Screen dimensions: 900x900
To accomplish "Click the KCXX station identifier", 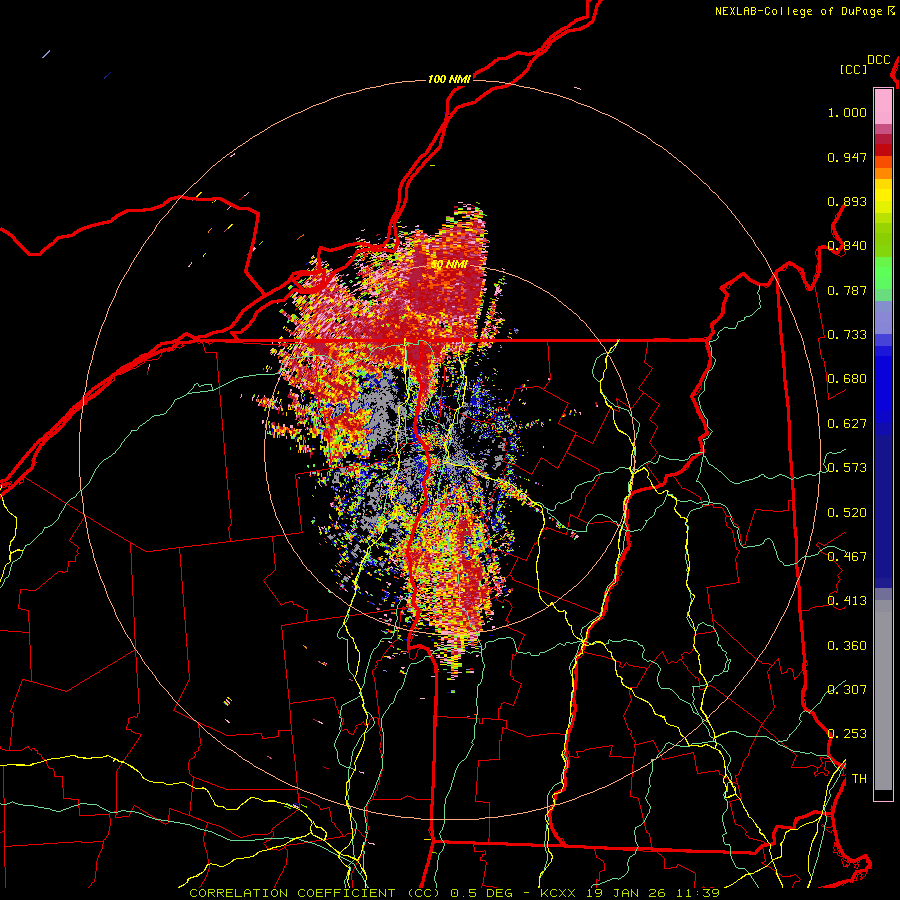I will pyautogui.click(x=557, y=893).
